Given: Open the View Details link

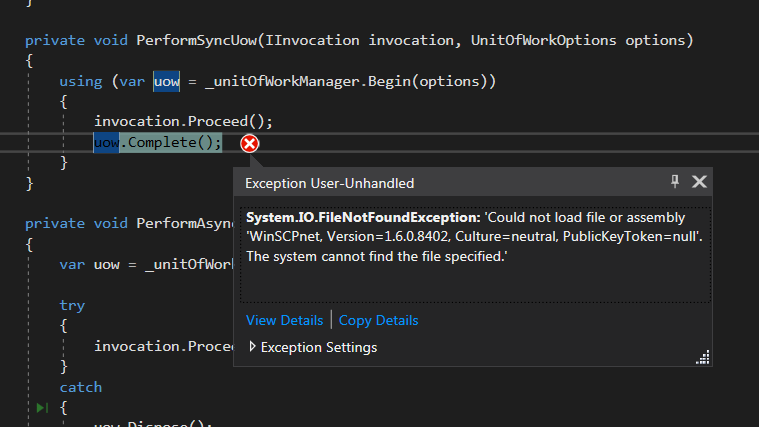Looking at the screenshot, I should (284, 320).
